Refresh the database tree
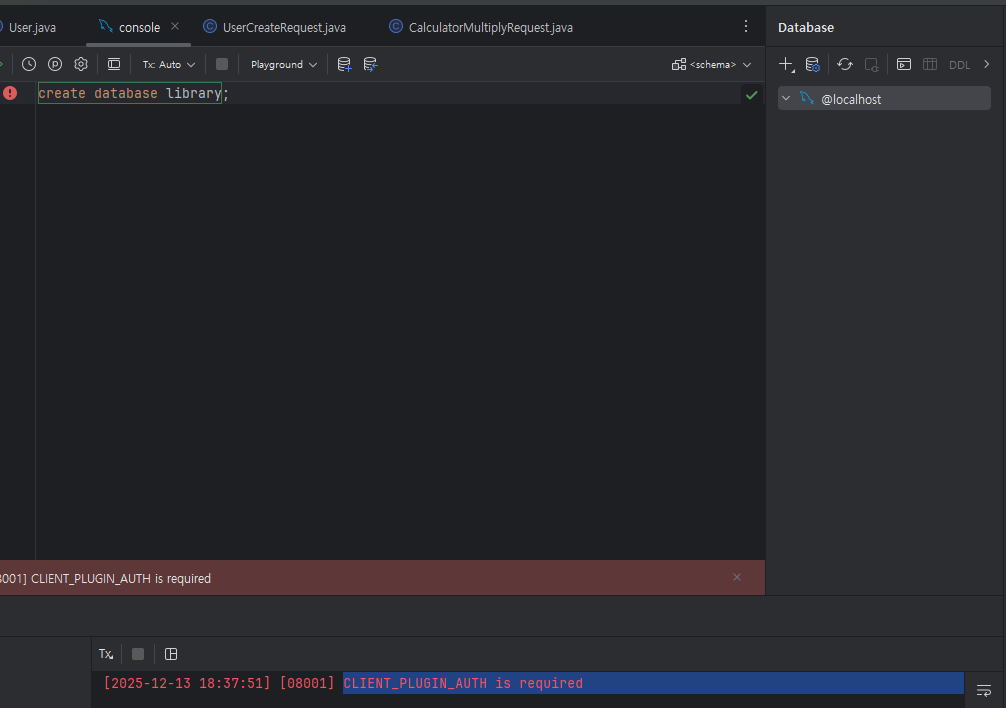Screen dimensions: 1006x708 coord(845,64)
